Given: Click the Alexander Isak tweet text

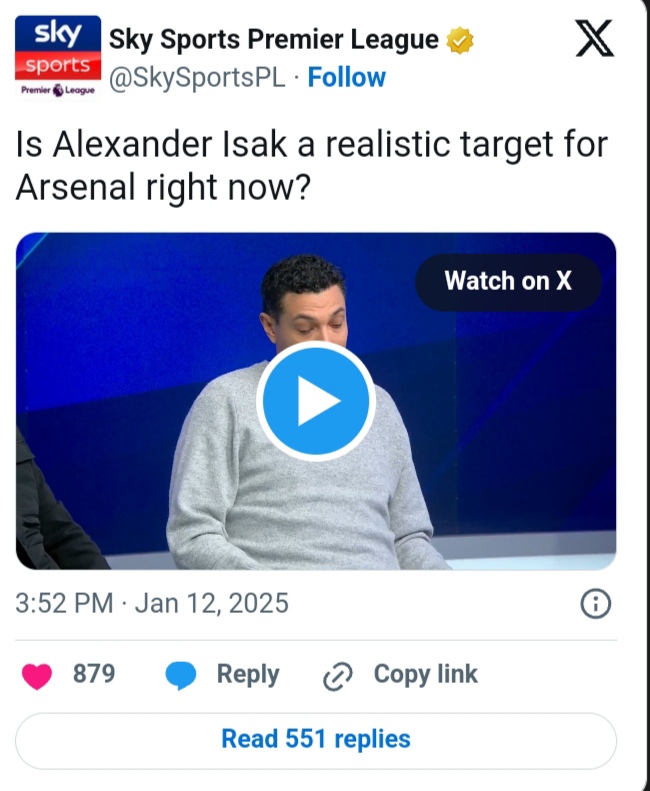Looking at the screenshot, I should (311, 164).
